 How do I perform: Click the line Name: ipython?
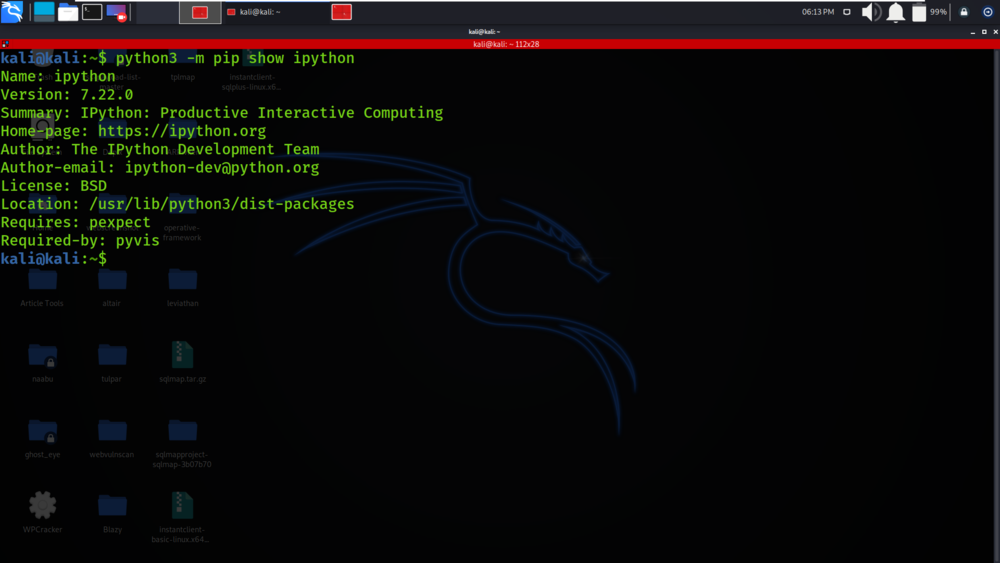tap(58, 77)
